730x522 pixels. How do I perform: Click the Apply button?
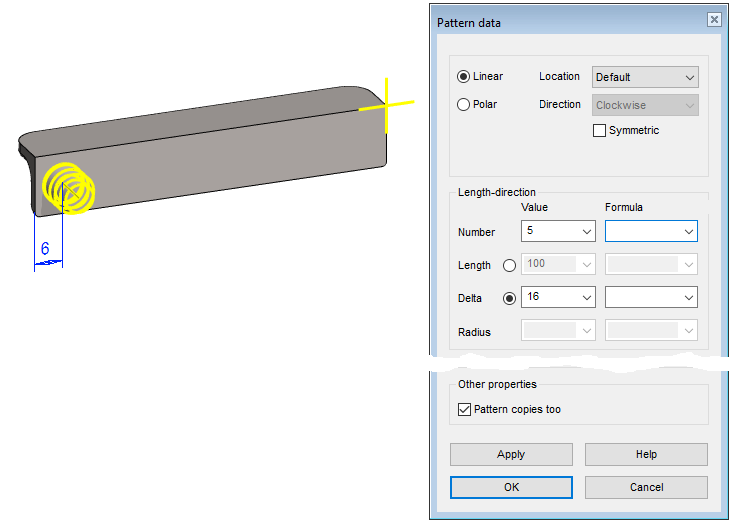click(511, 454)
